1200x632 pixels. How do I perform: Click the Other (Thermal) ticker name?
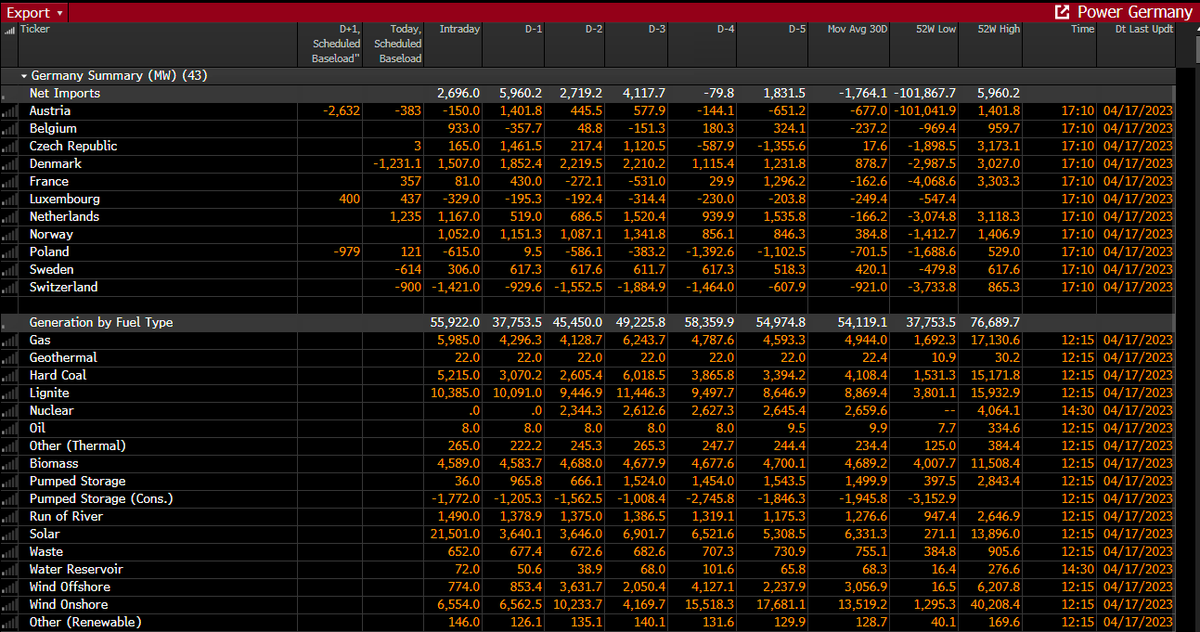tap(78, 446)
